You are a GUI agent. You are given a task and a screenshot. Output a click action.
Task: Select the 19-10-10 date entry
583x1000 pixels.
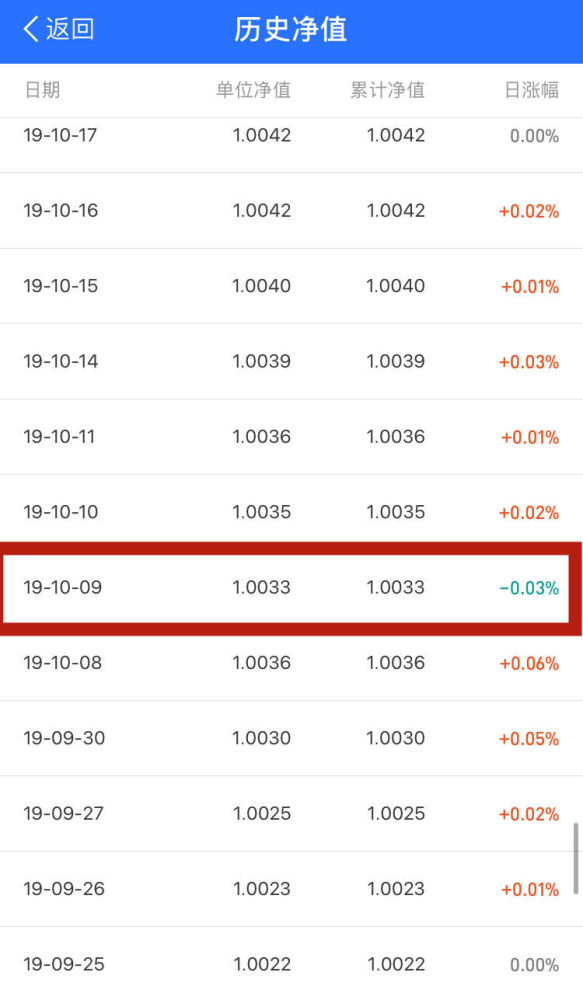[61, 512]
